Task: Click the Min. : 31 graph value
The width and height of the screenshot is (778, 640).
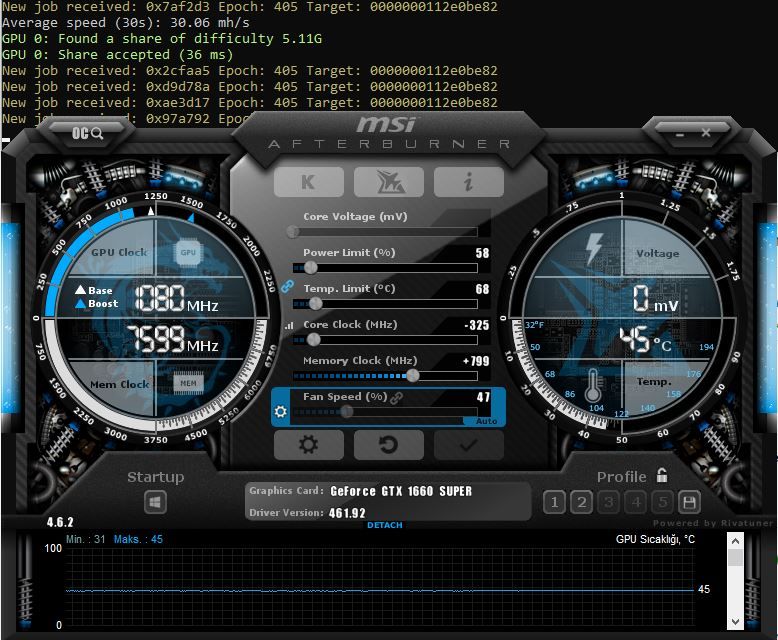Action: (85, 539)
